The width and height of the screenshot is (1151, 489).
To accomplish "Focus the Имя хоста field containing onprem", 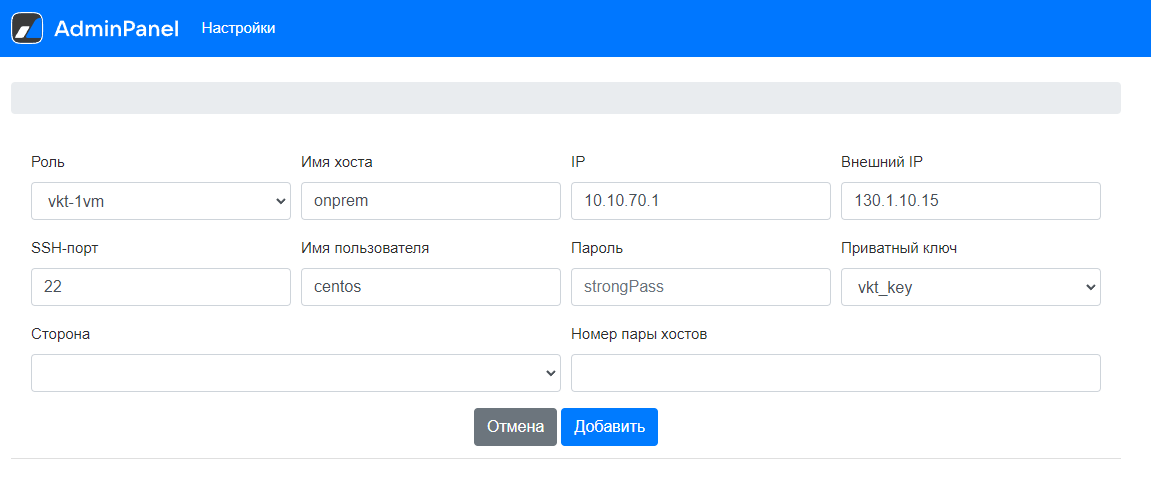I will point(430,201).
